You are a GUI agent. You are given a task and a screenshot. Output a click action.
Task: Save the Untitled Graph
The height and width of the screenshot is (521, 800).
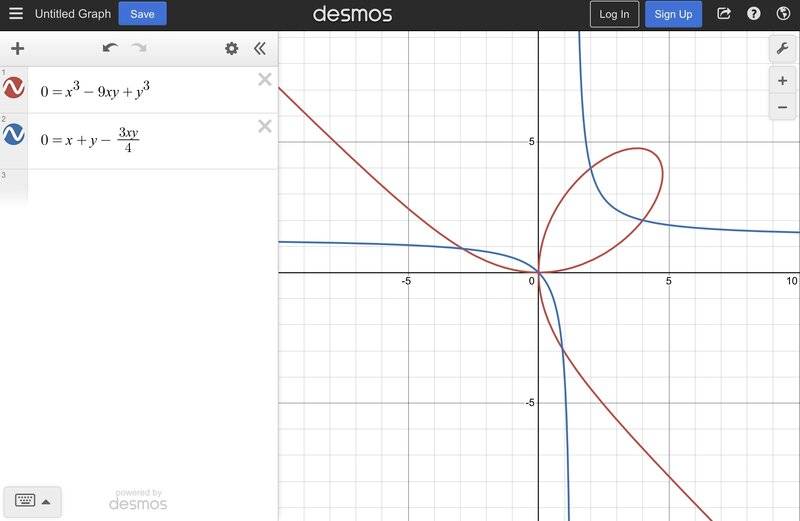(142, 14)
